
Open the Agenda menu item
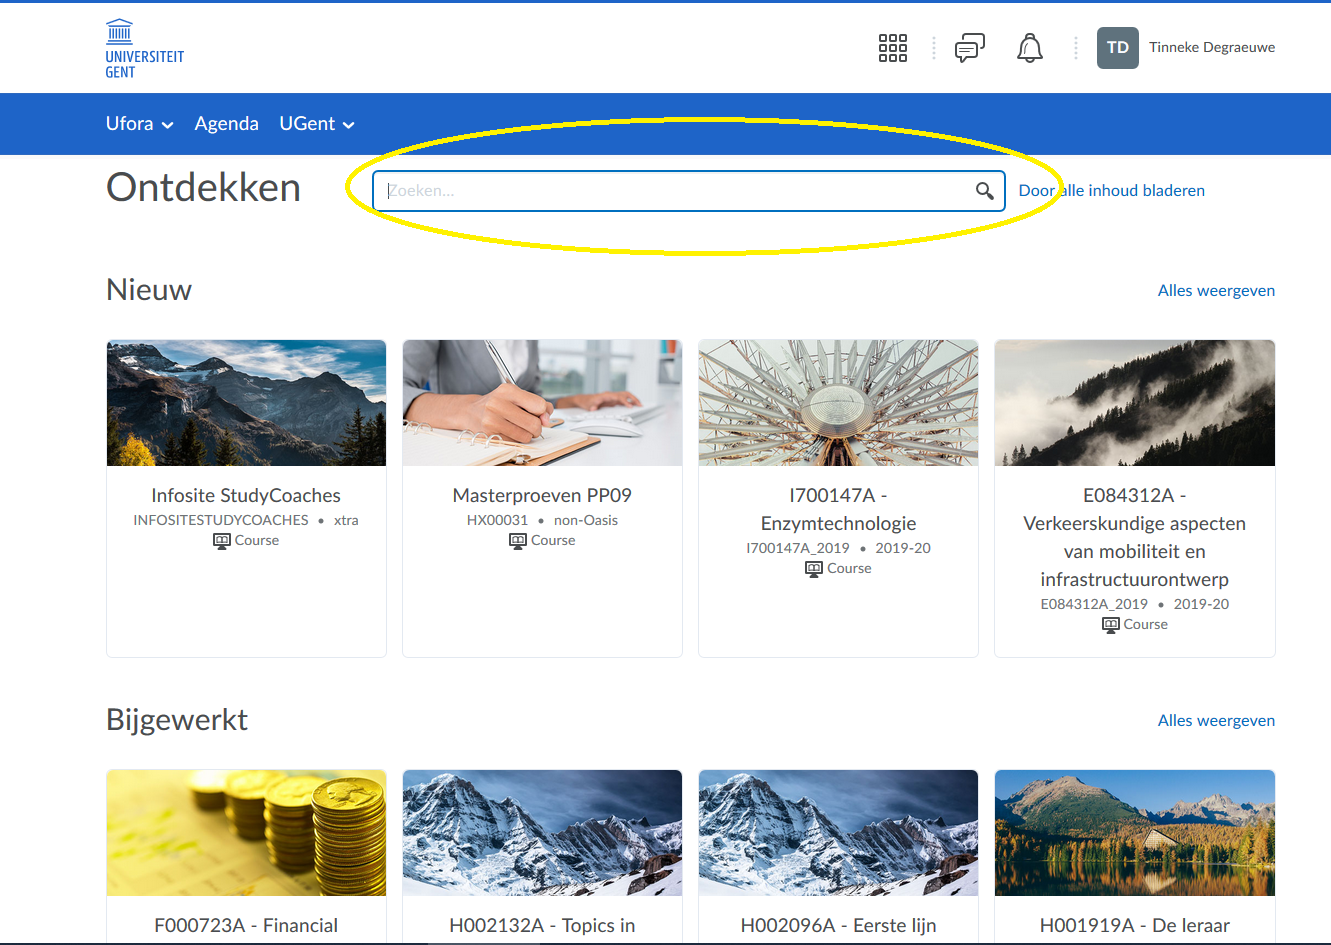pos(226,124)
